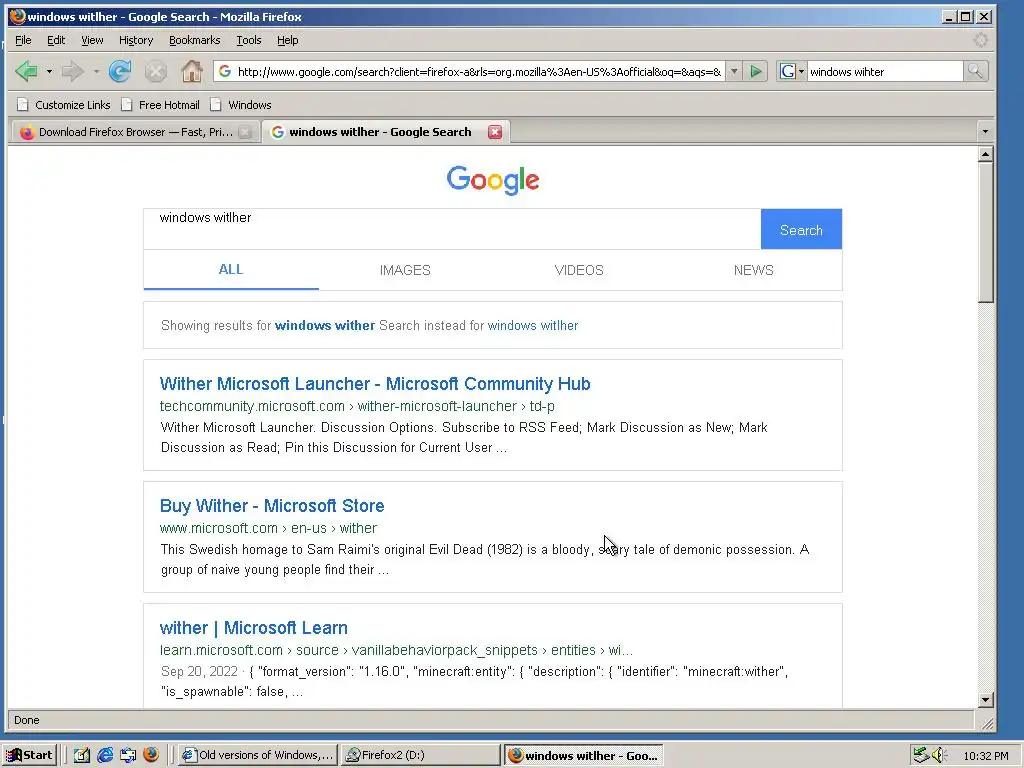1024x768 pixels.
Task: Click the Google logo
Action: click(493, 180)
